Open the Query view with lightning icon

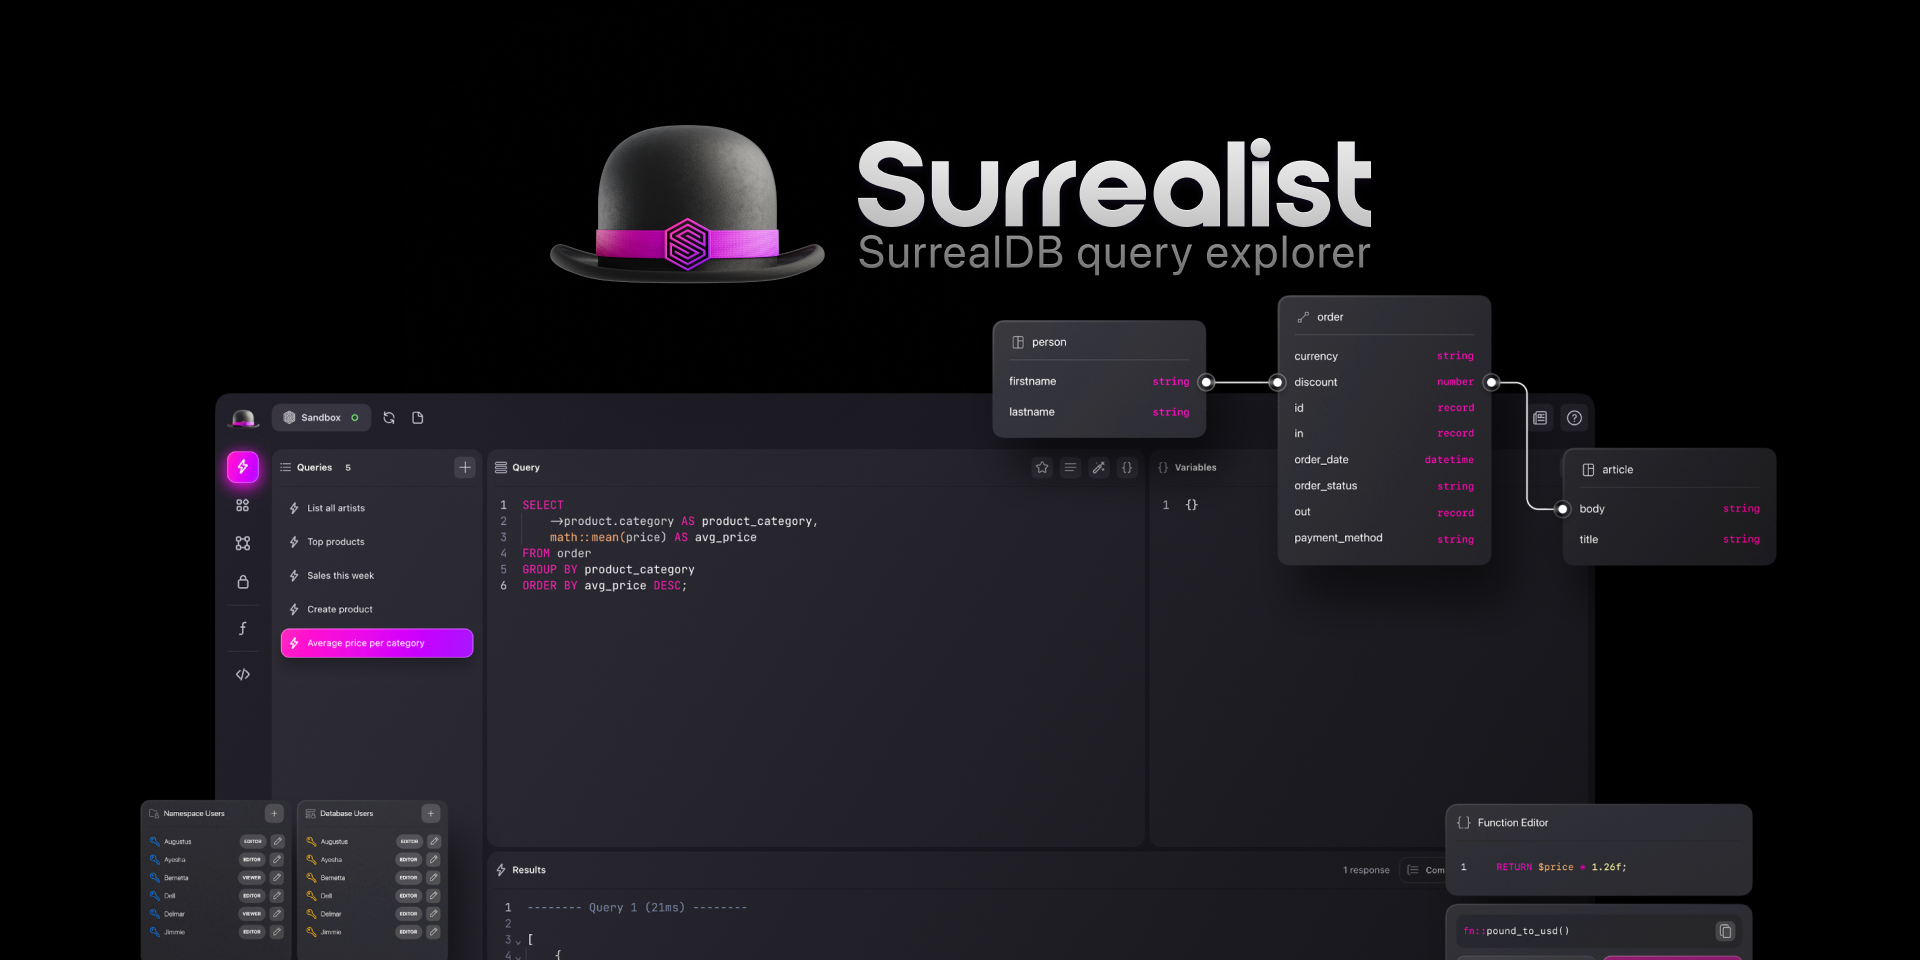[243, 467]
